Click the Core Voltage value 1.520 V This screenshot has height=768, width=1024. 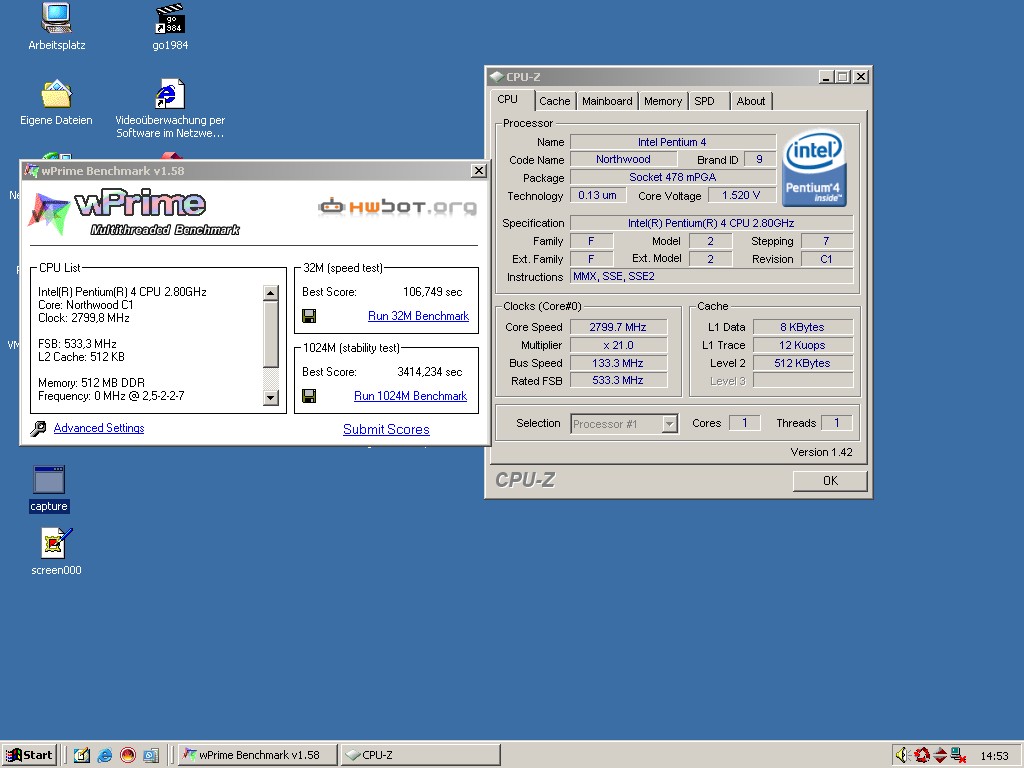741,195
